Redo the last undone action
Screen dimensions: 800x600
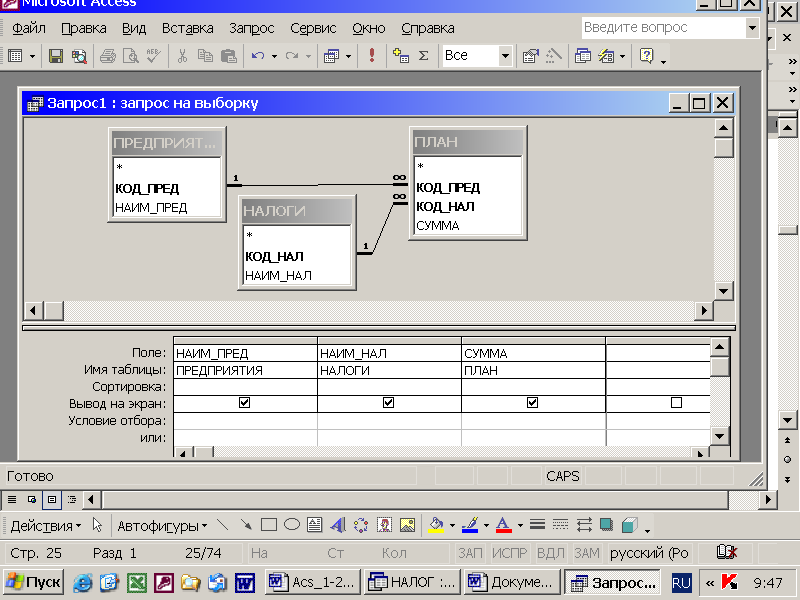(x=292, y=56)
